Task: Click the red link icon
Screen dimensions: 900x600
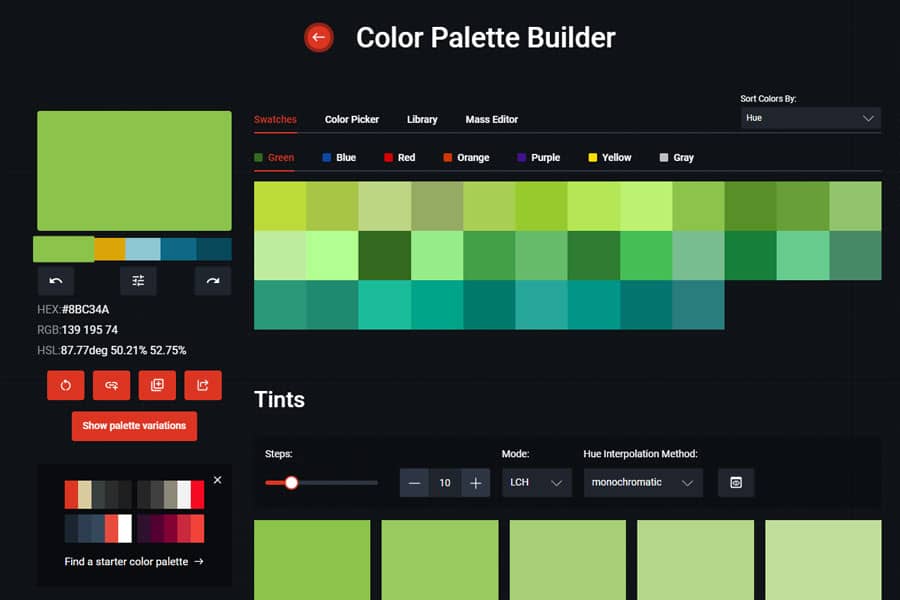Action: 111,385
